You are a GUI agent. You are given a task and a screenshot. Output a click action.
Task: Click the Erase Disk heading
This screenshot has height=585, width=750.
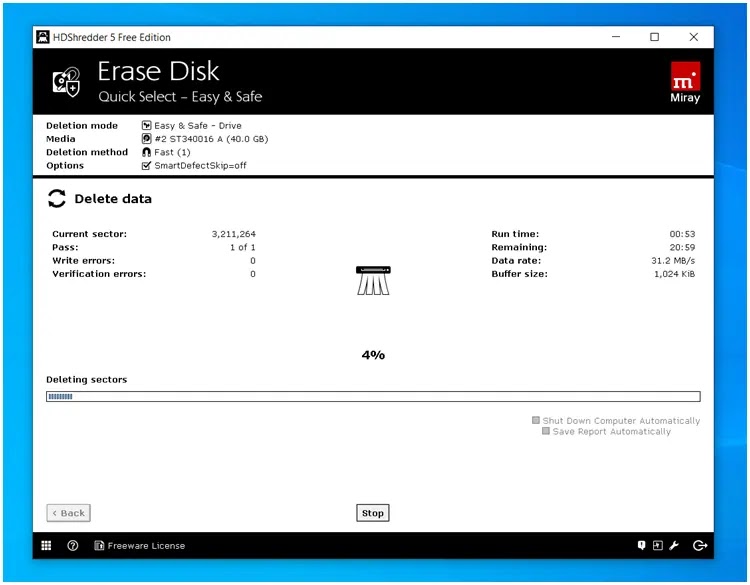coord(158,71)
